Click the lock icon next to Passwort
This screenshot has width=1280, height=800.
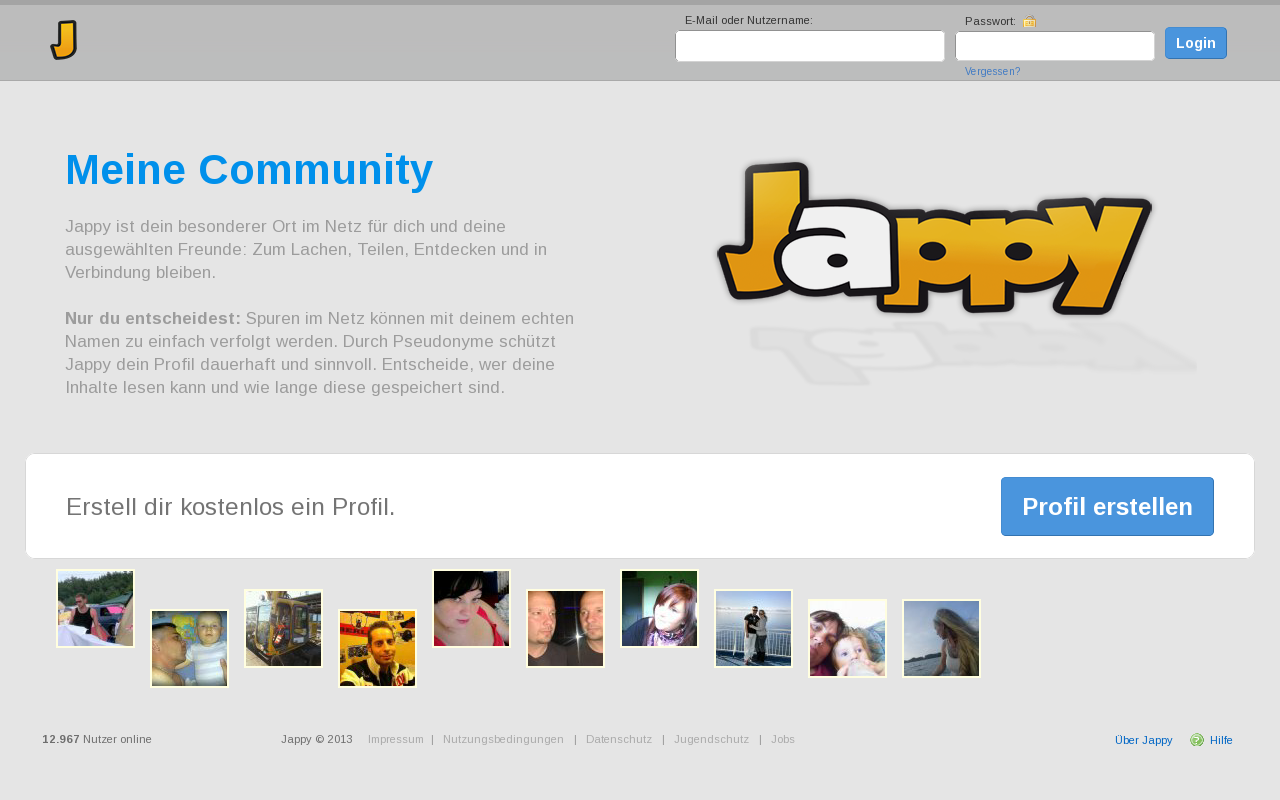pos(1030,21)
